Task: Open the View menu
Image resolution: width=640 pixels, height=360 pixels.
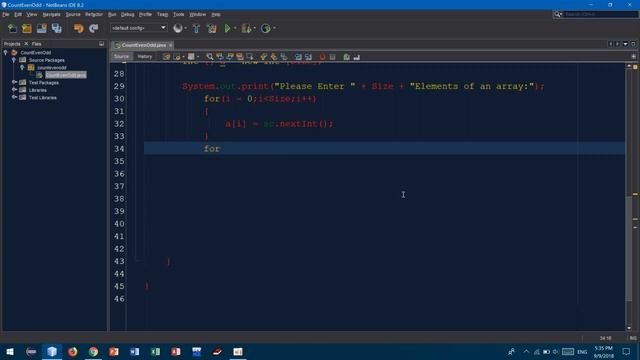Action: pyautogui.click(x=31, y=14)
